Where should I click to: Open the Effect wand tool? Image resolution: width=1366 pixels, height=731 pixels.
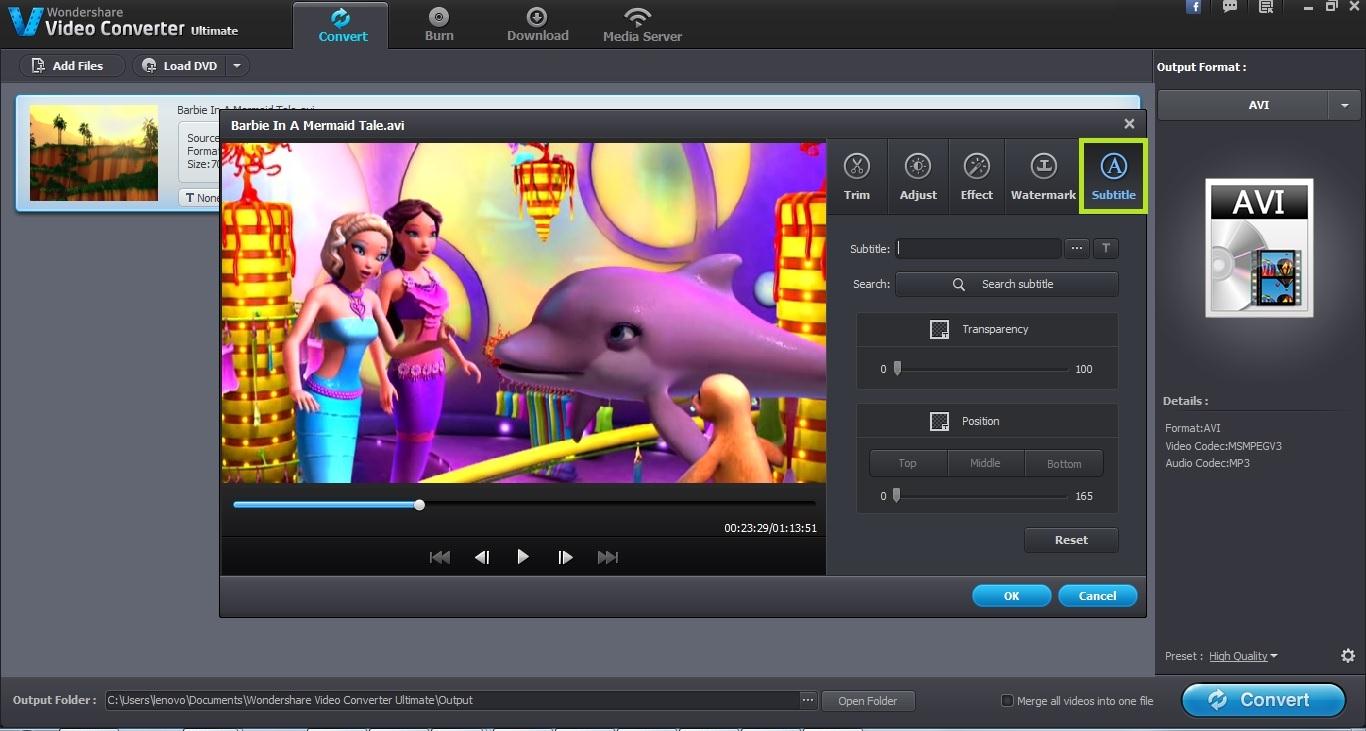tap(976, 176)
